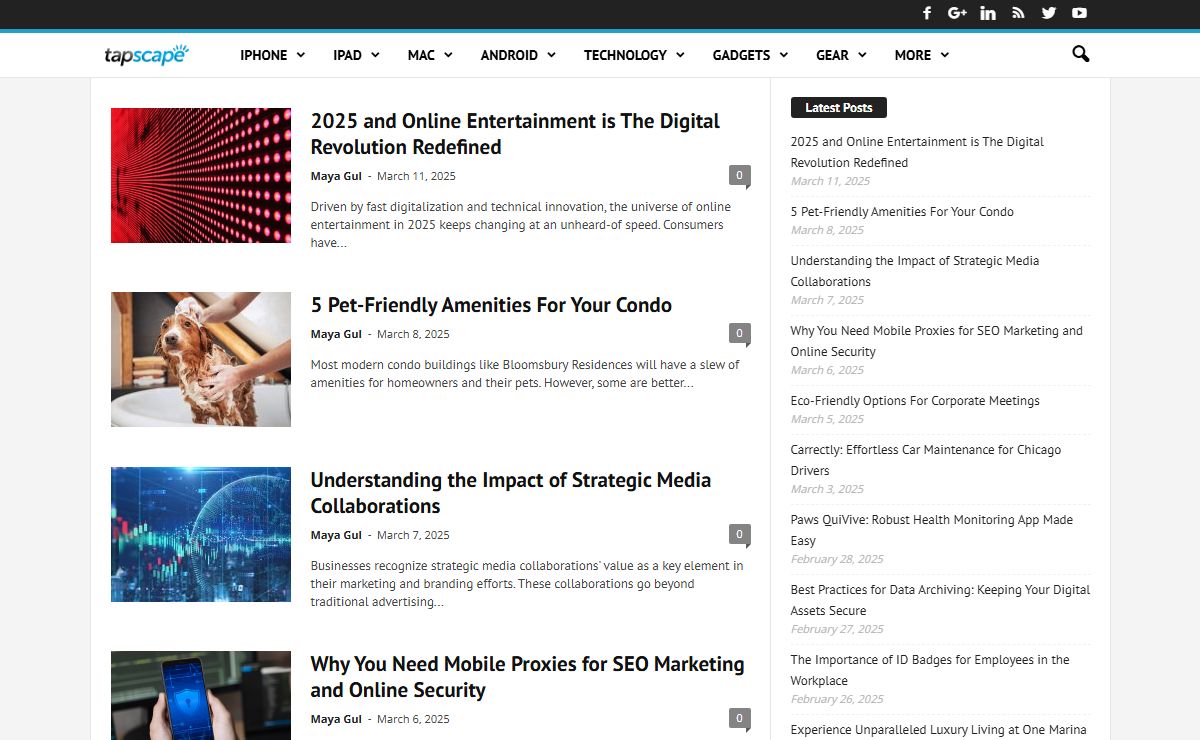Click sidebar date 'February 27, 2025'
The height and width of the screenshot is (740, 1200).
837,629
